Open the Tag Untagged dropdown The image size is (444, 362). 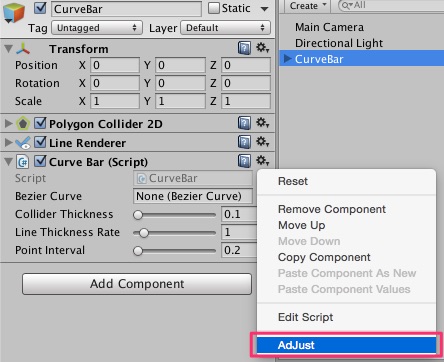[x=97, y=28]
